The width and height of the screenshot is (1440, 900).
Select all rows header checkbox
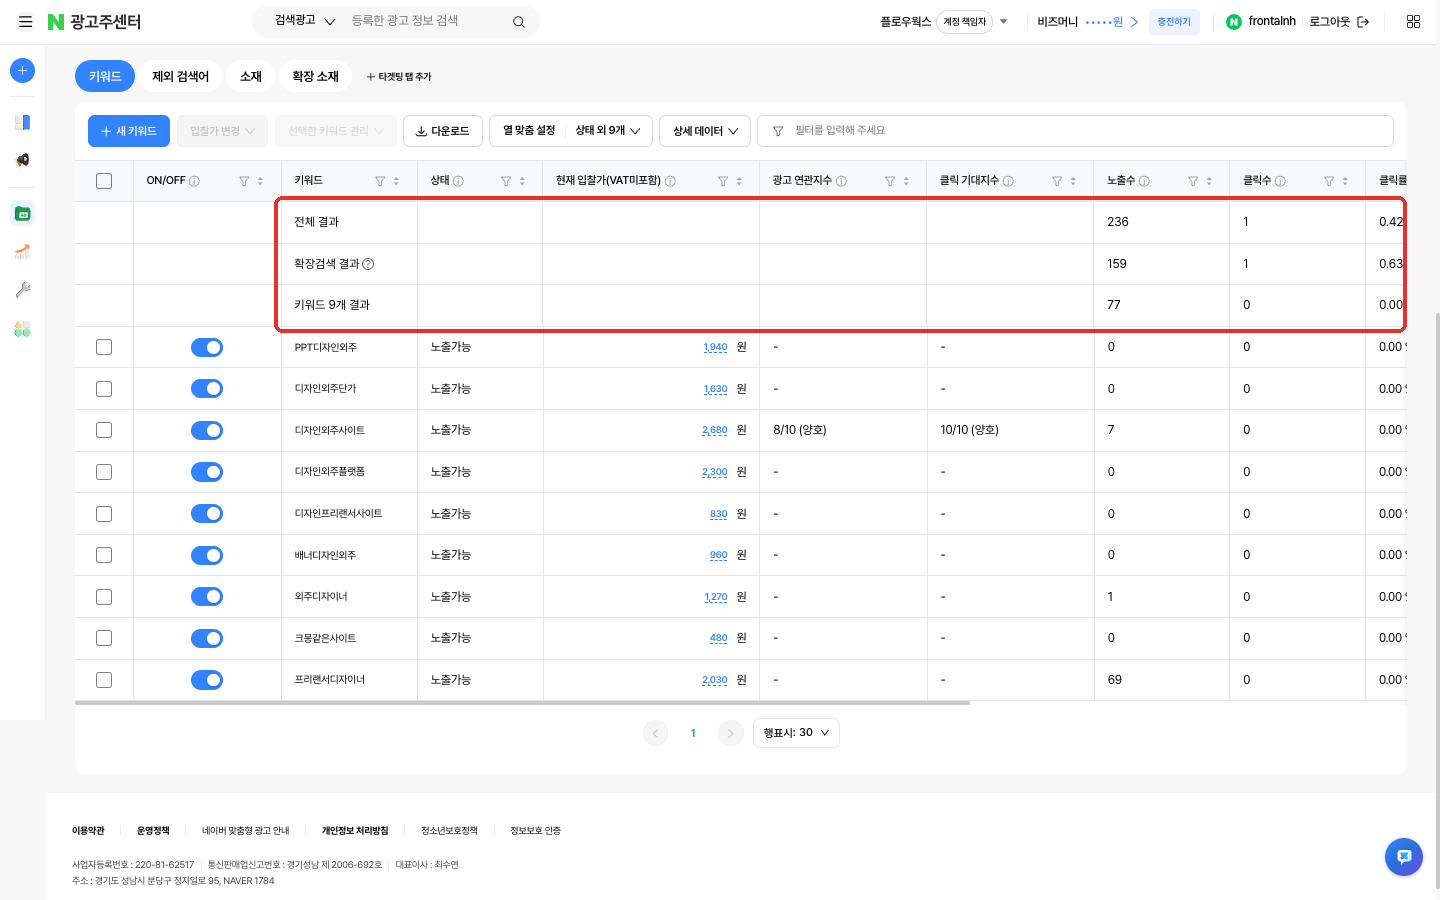pos(104,181)
